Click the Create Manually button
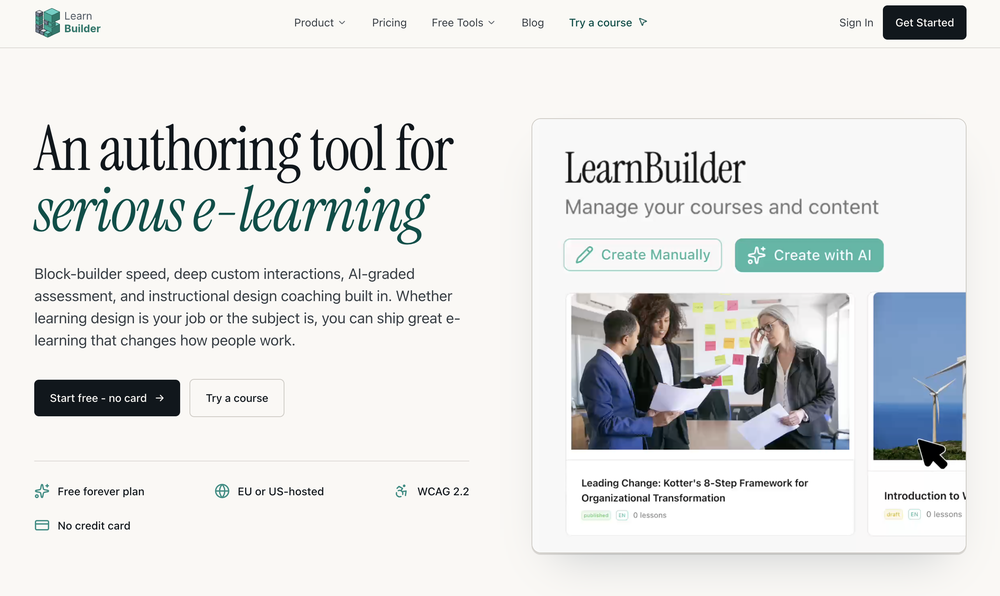 click(x=642, y=255)
